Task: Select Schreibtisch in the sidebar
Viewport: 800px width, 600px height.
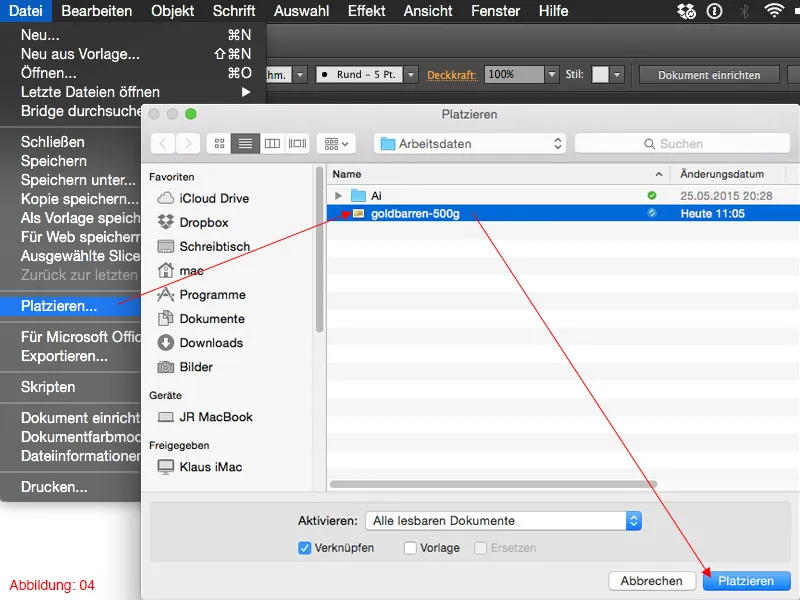Action: point(204,246)
